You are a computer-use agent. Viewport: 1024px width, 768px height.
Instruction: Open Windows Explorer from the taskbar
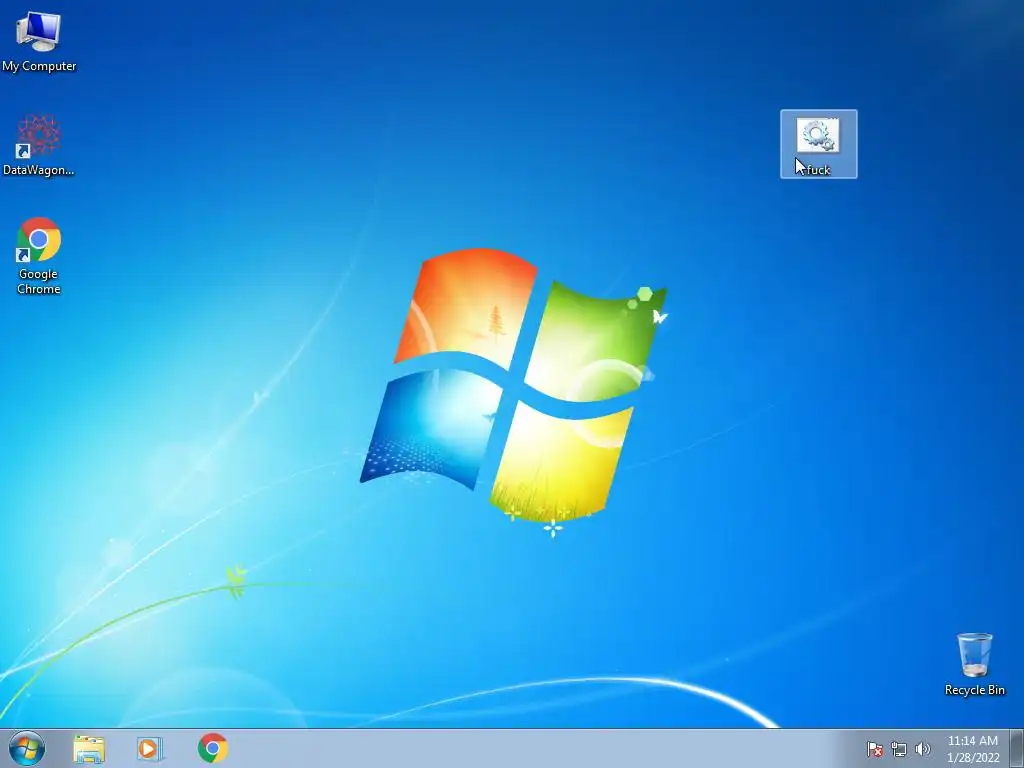89,748
